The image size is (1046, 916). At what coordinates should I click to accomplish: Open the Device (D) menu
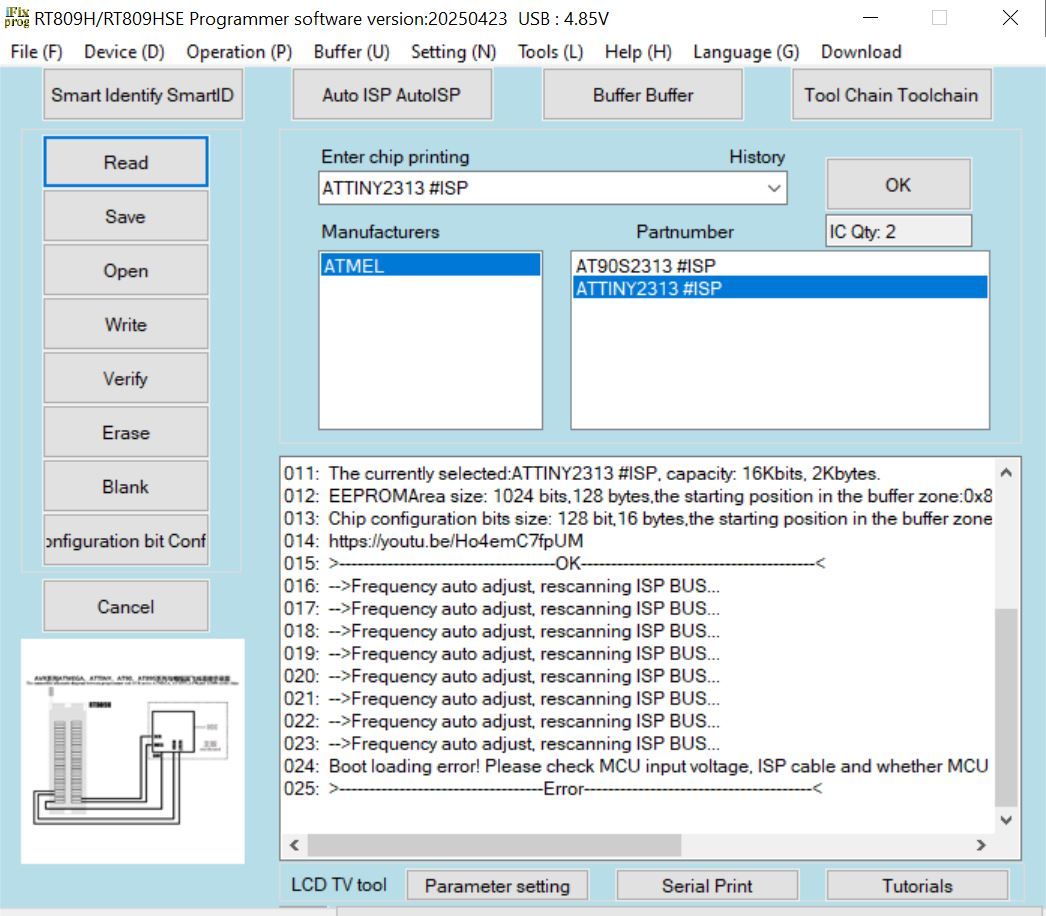tap(124, 52)
